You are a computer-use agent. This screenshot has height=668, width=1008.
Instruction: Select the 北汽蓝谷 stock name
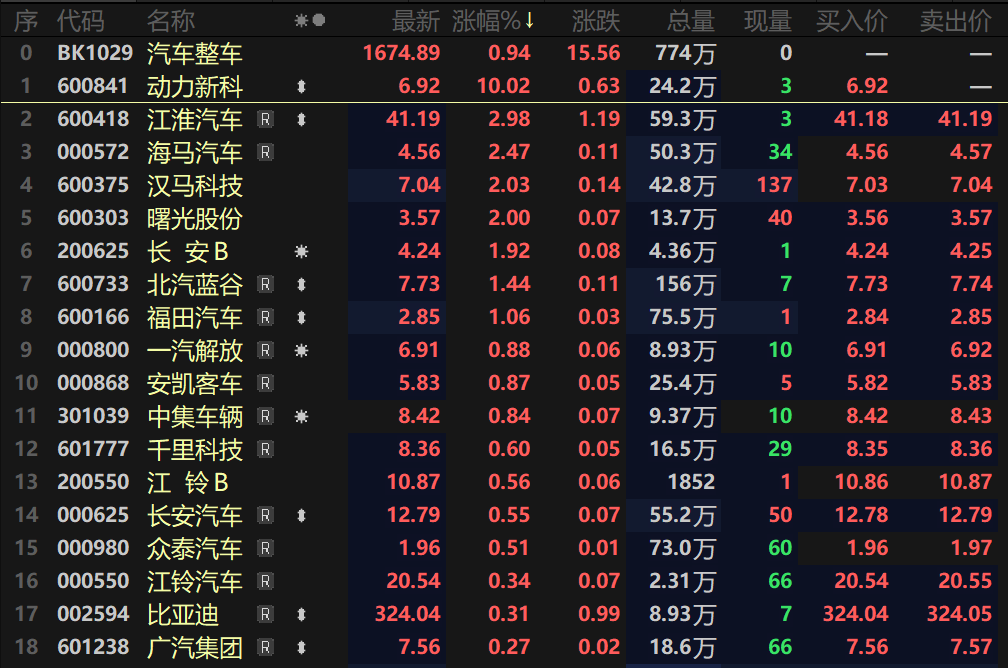coord(194,285)
